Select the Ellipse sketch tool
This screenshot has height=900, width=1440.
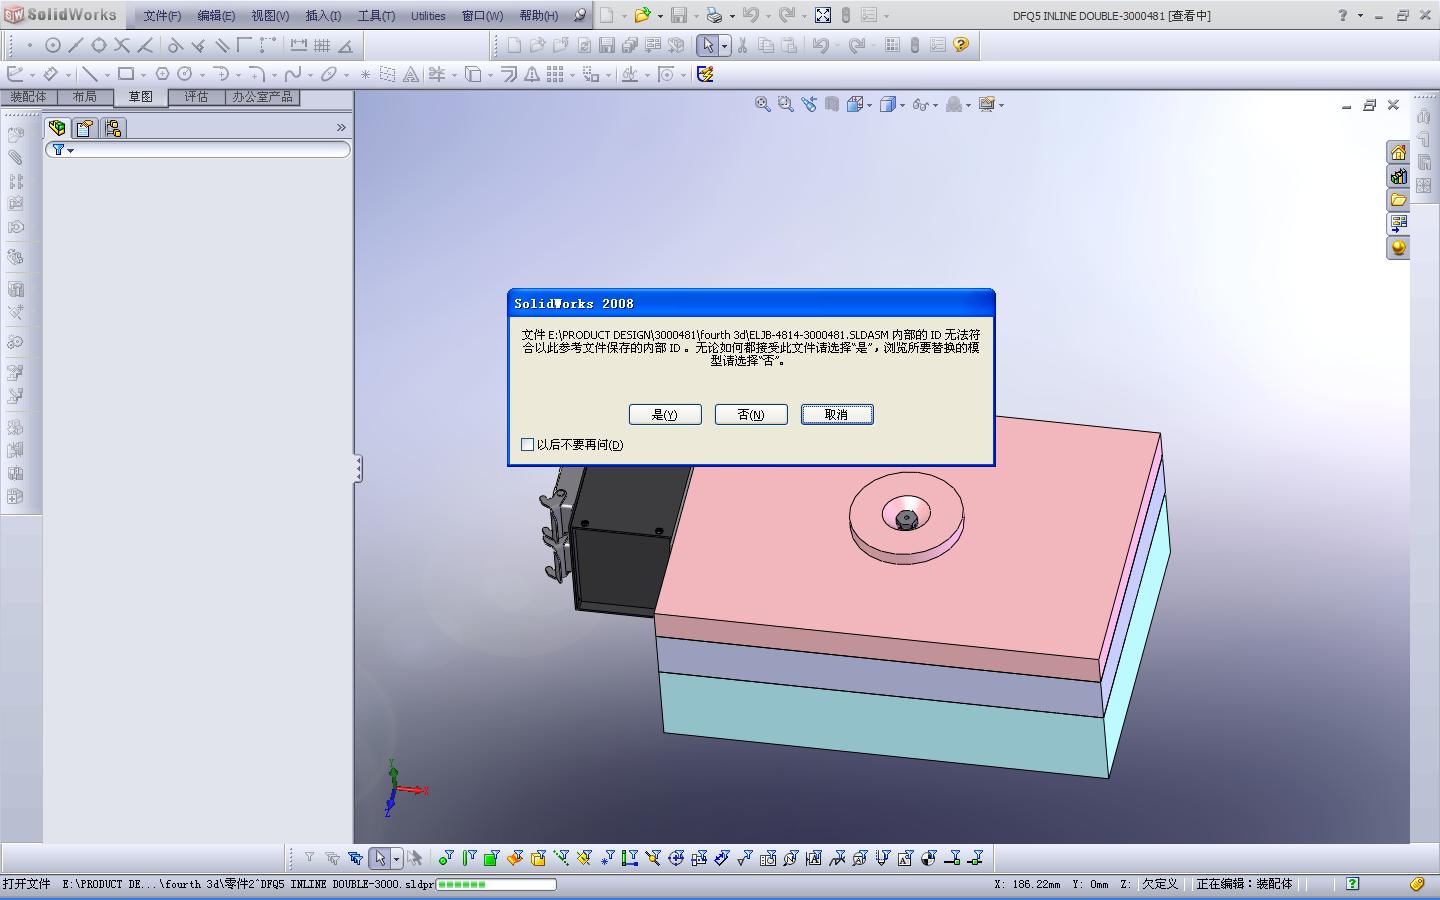tap(329, 74)
